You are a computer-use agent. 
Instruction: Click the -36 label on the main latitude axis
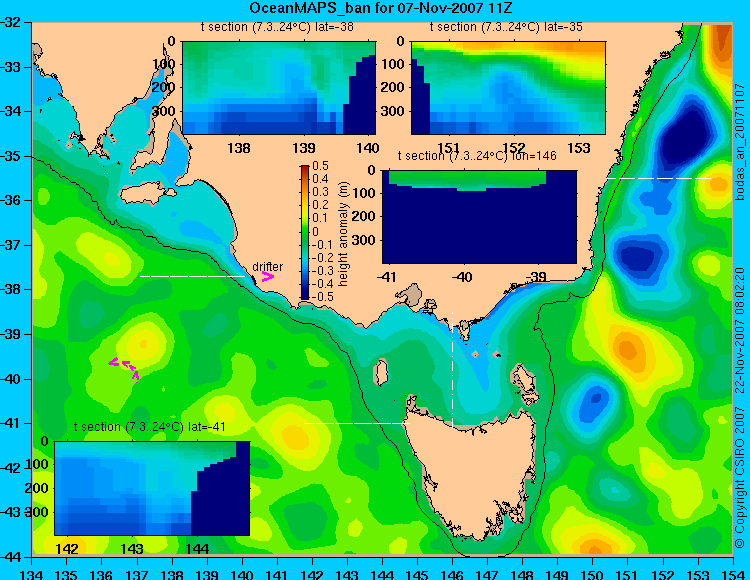point(11,200)
